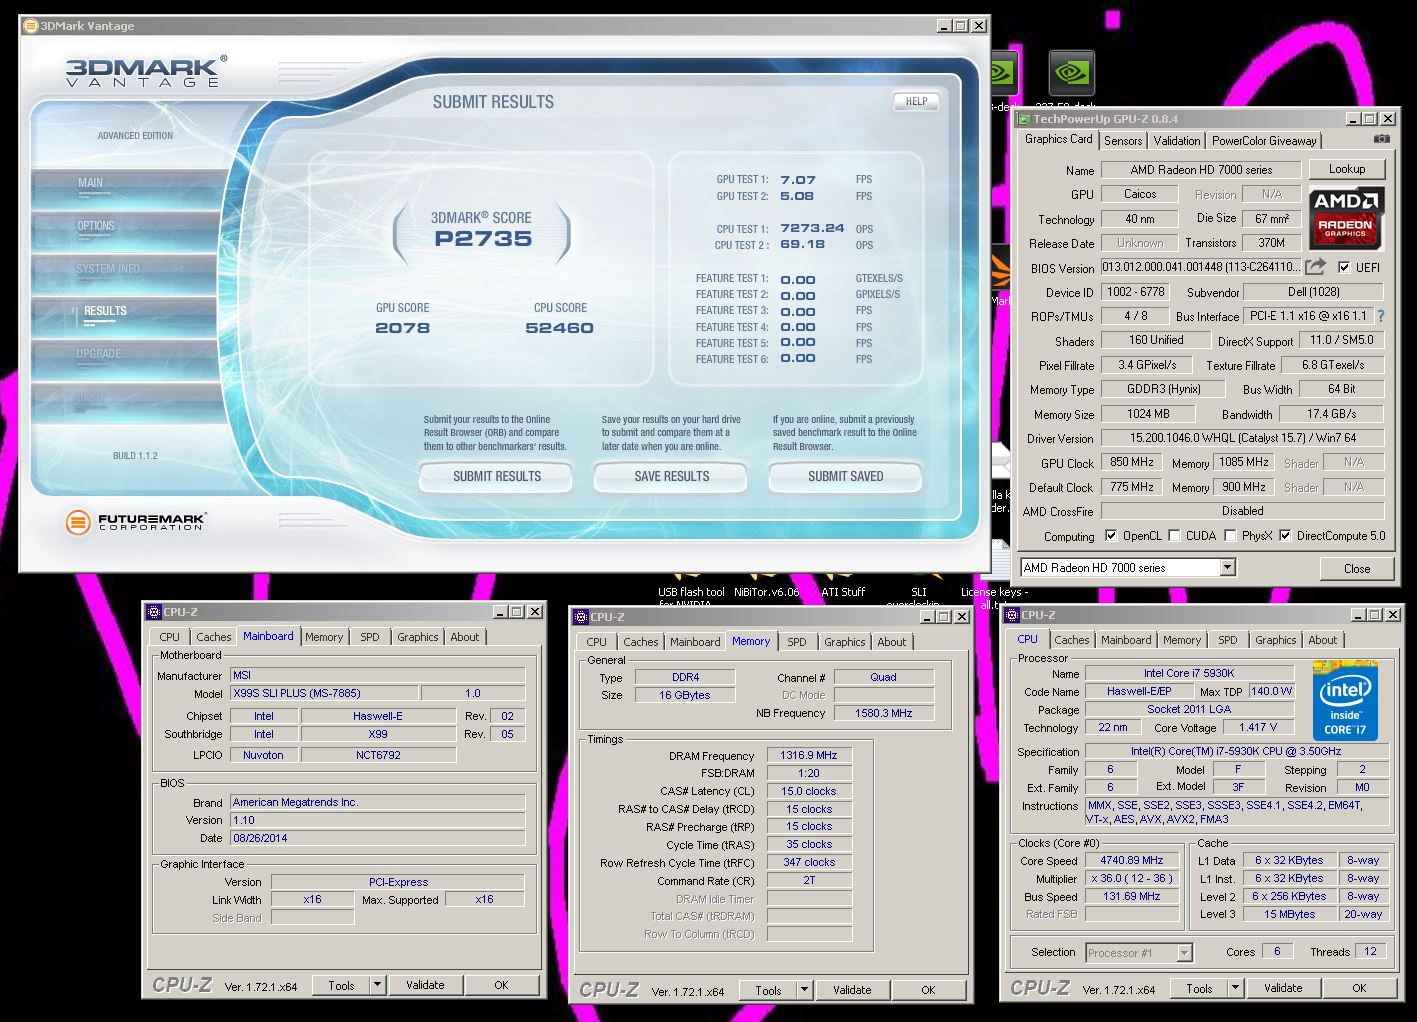Click the GPU-Z screenshot camera icon
This screenshot has width=1417, height=1022.
tap(1382, 140)
